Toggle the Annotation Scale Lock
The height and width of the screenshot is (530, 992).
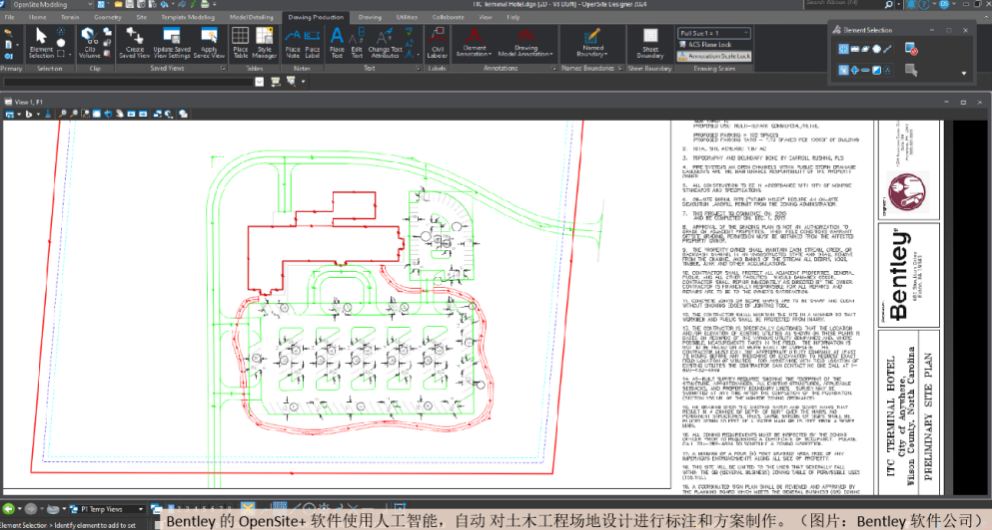coord(714,57)
